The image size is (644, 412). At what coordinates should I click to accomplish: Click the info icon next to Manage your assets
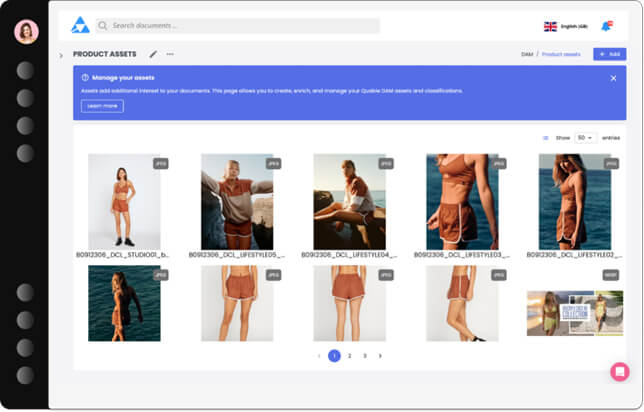(85, 77)
